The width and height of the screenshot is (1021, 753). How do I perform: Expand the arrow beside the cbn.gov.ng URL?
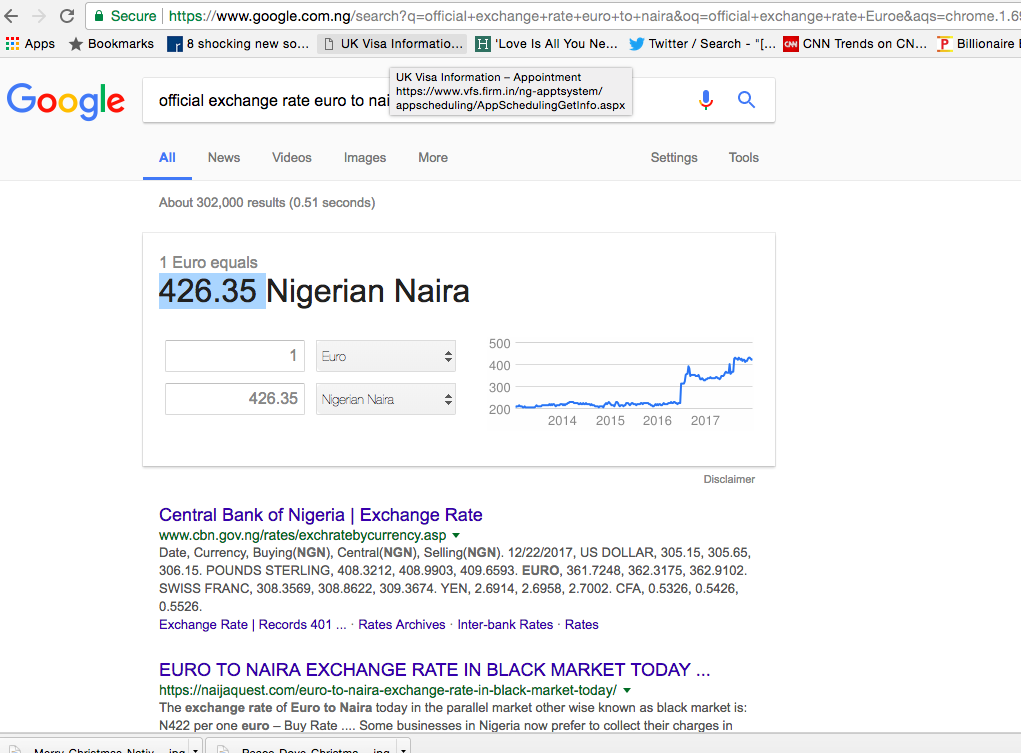(x=456, y=535)
